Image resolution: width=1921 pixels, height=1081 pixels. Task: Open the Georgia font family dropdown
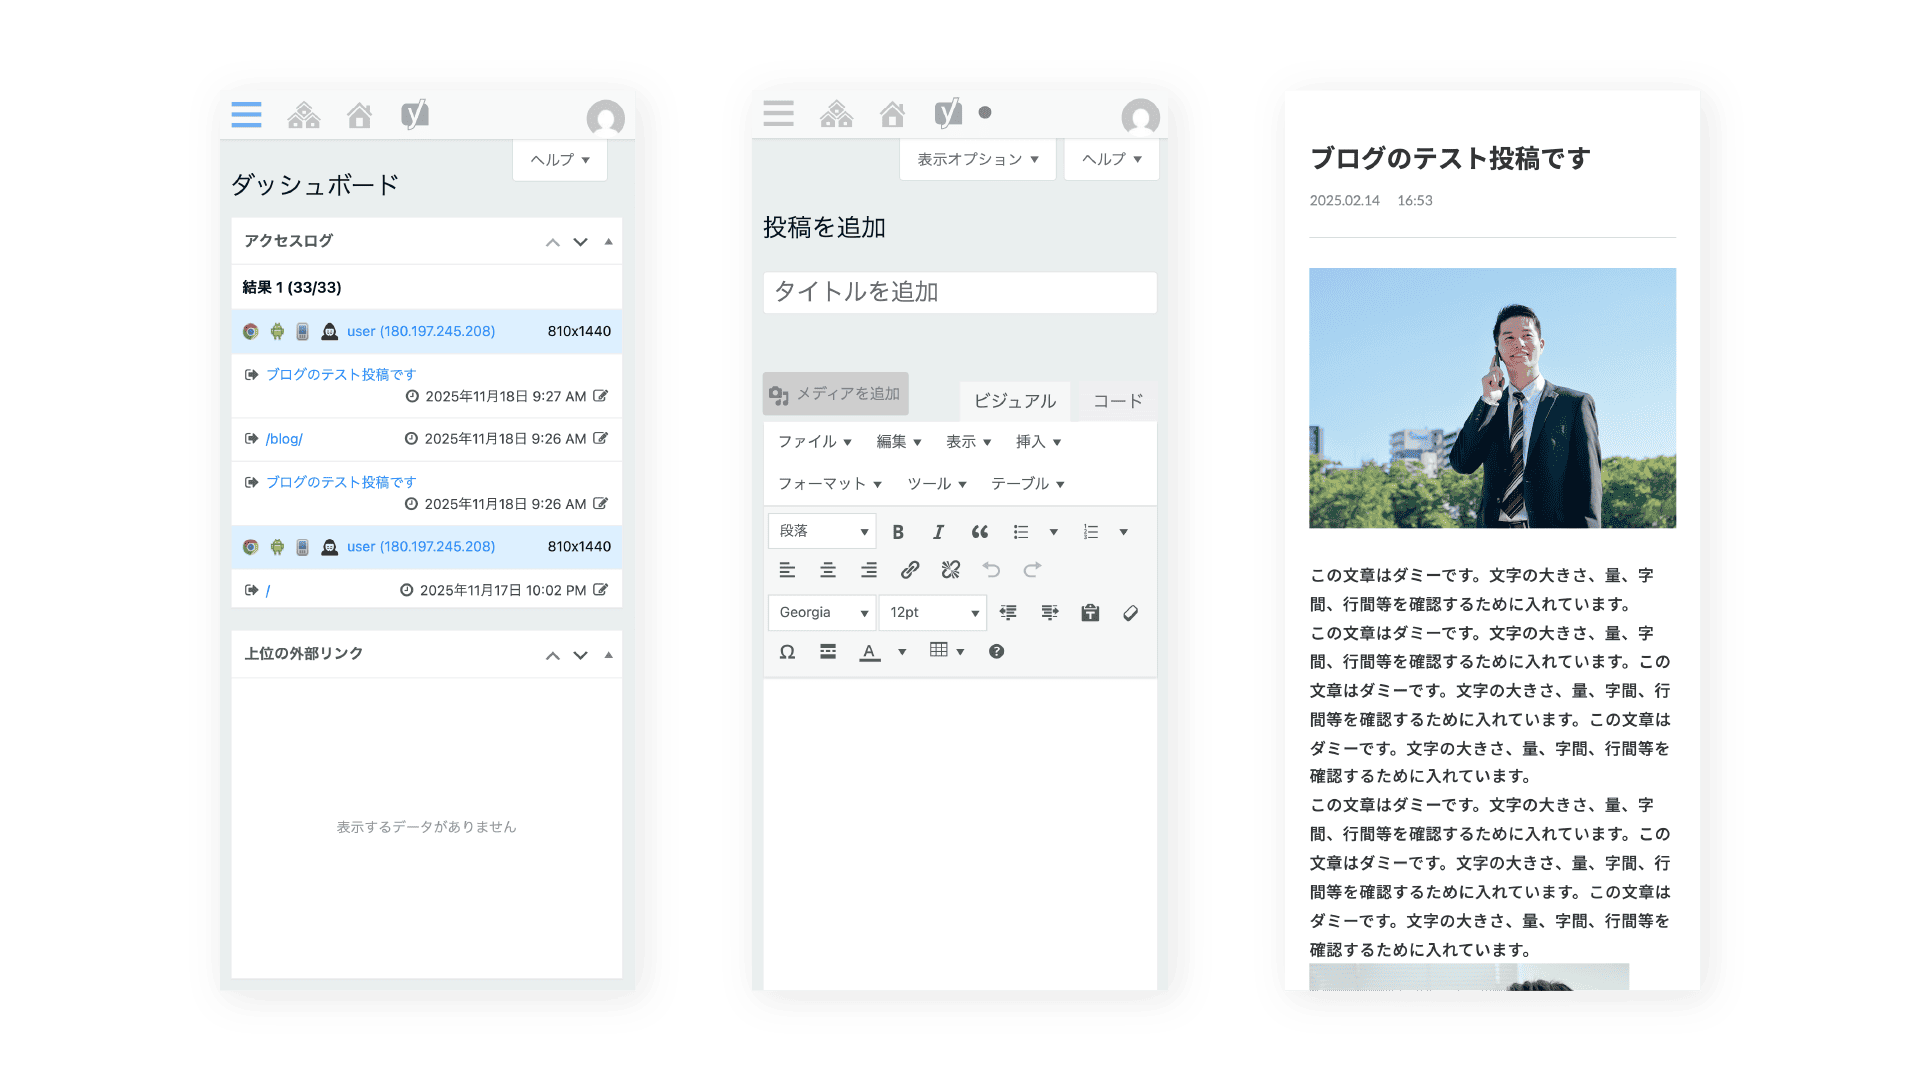tap(822, 613)
